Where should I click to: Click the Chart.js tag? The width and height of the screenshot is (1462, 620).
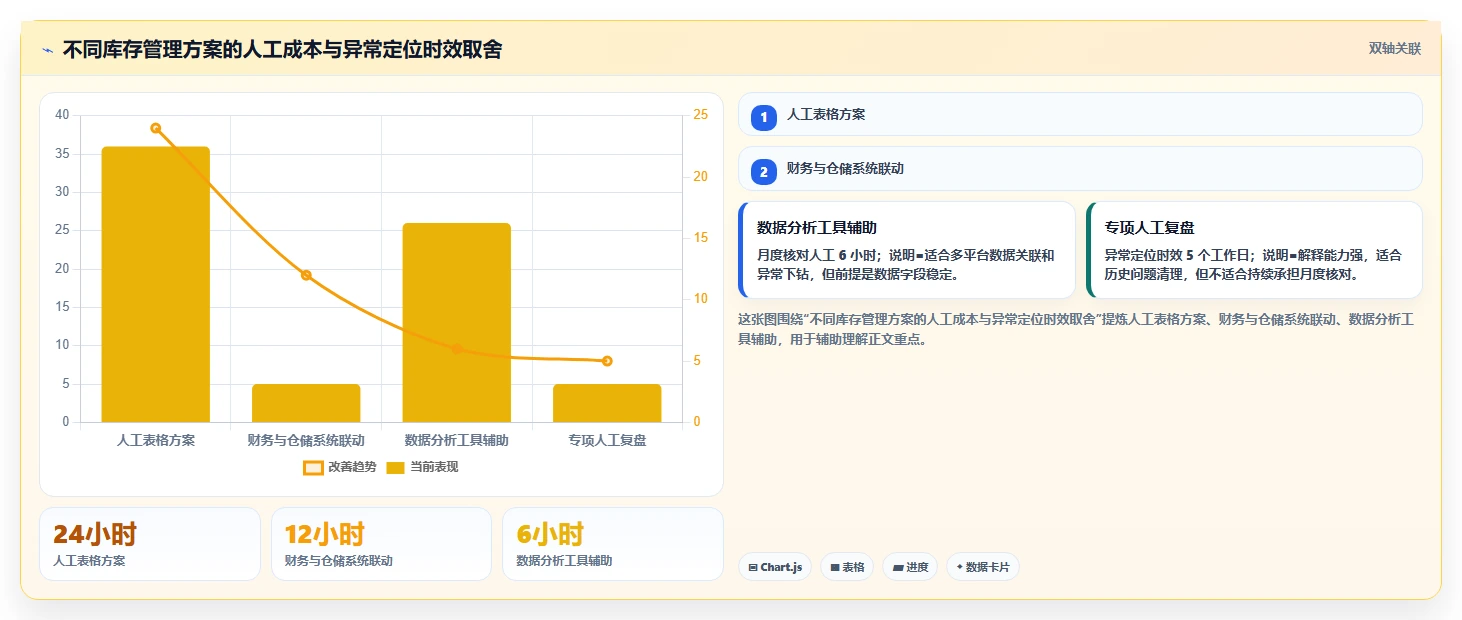[x=775, y=567]
